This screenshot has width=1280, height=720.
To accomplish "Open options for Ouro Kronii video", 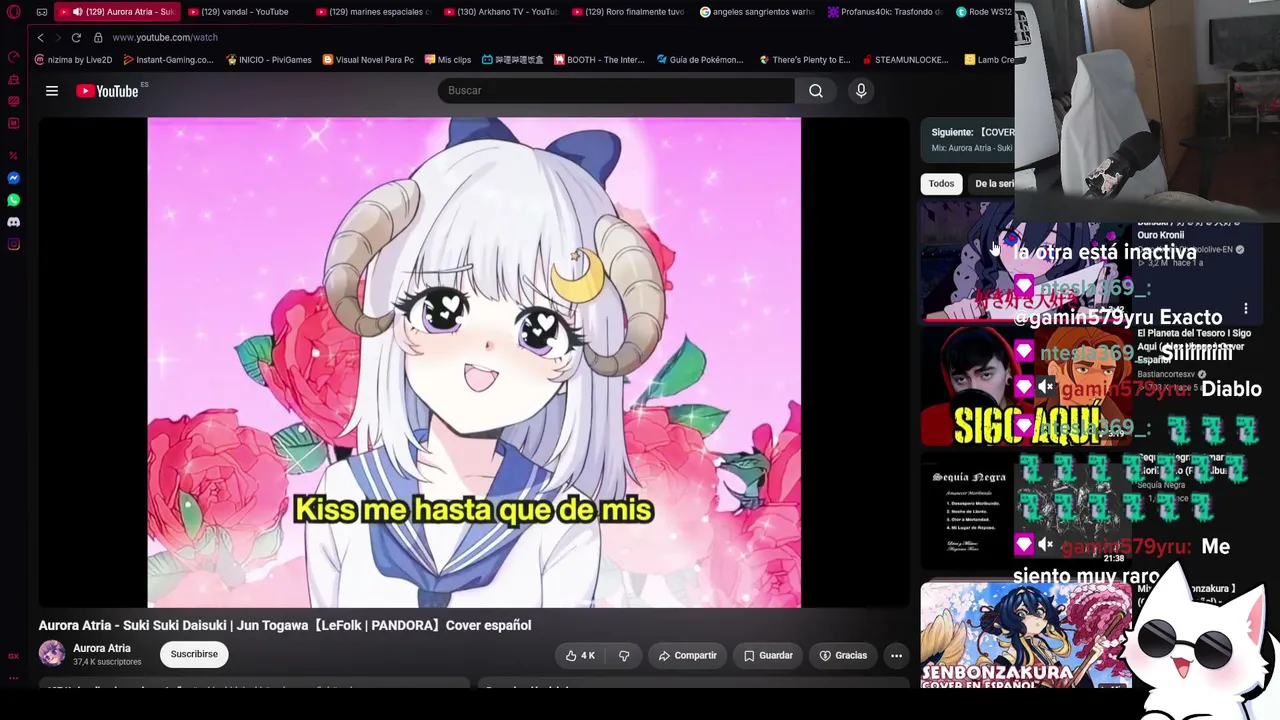I will (x=1246, y=309).
